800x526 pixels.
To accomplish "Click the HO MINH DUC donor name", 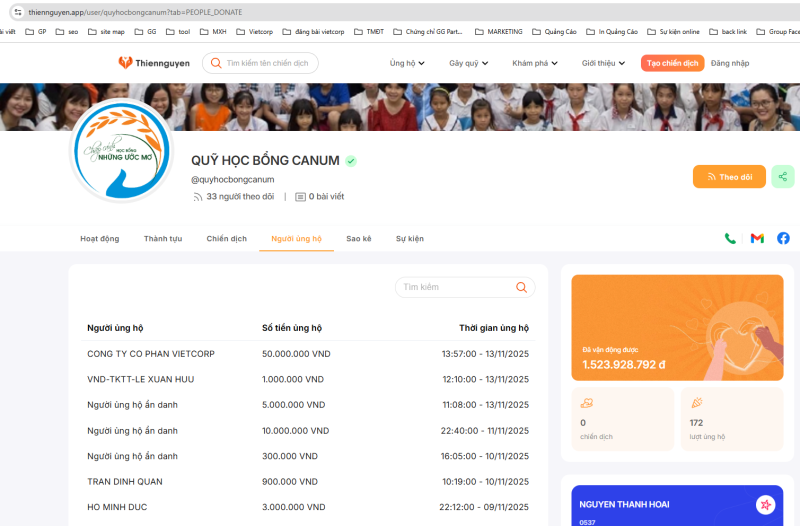I will pyautogui.click(x=117, y=507).
